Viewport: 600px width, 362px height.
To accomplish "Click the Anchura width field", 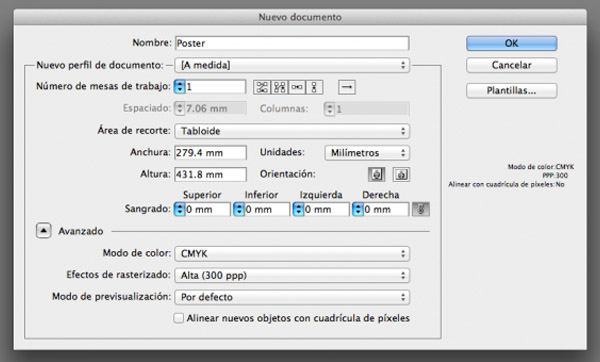I will coord(210,153).
